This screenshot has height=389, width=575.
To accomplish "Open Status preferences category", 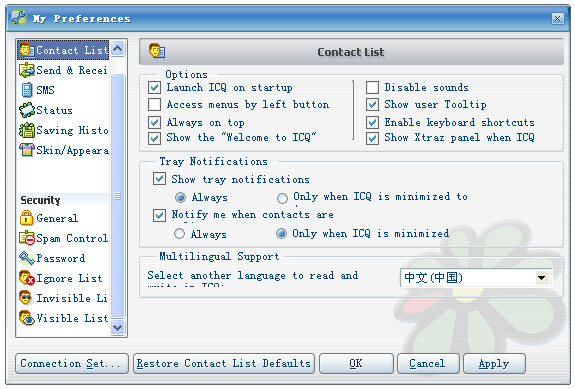I will 63,110.
